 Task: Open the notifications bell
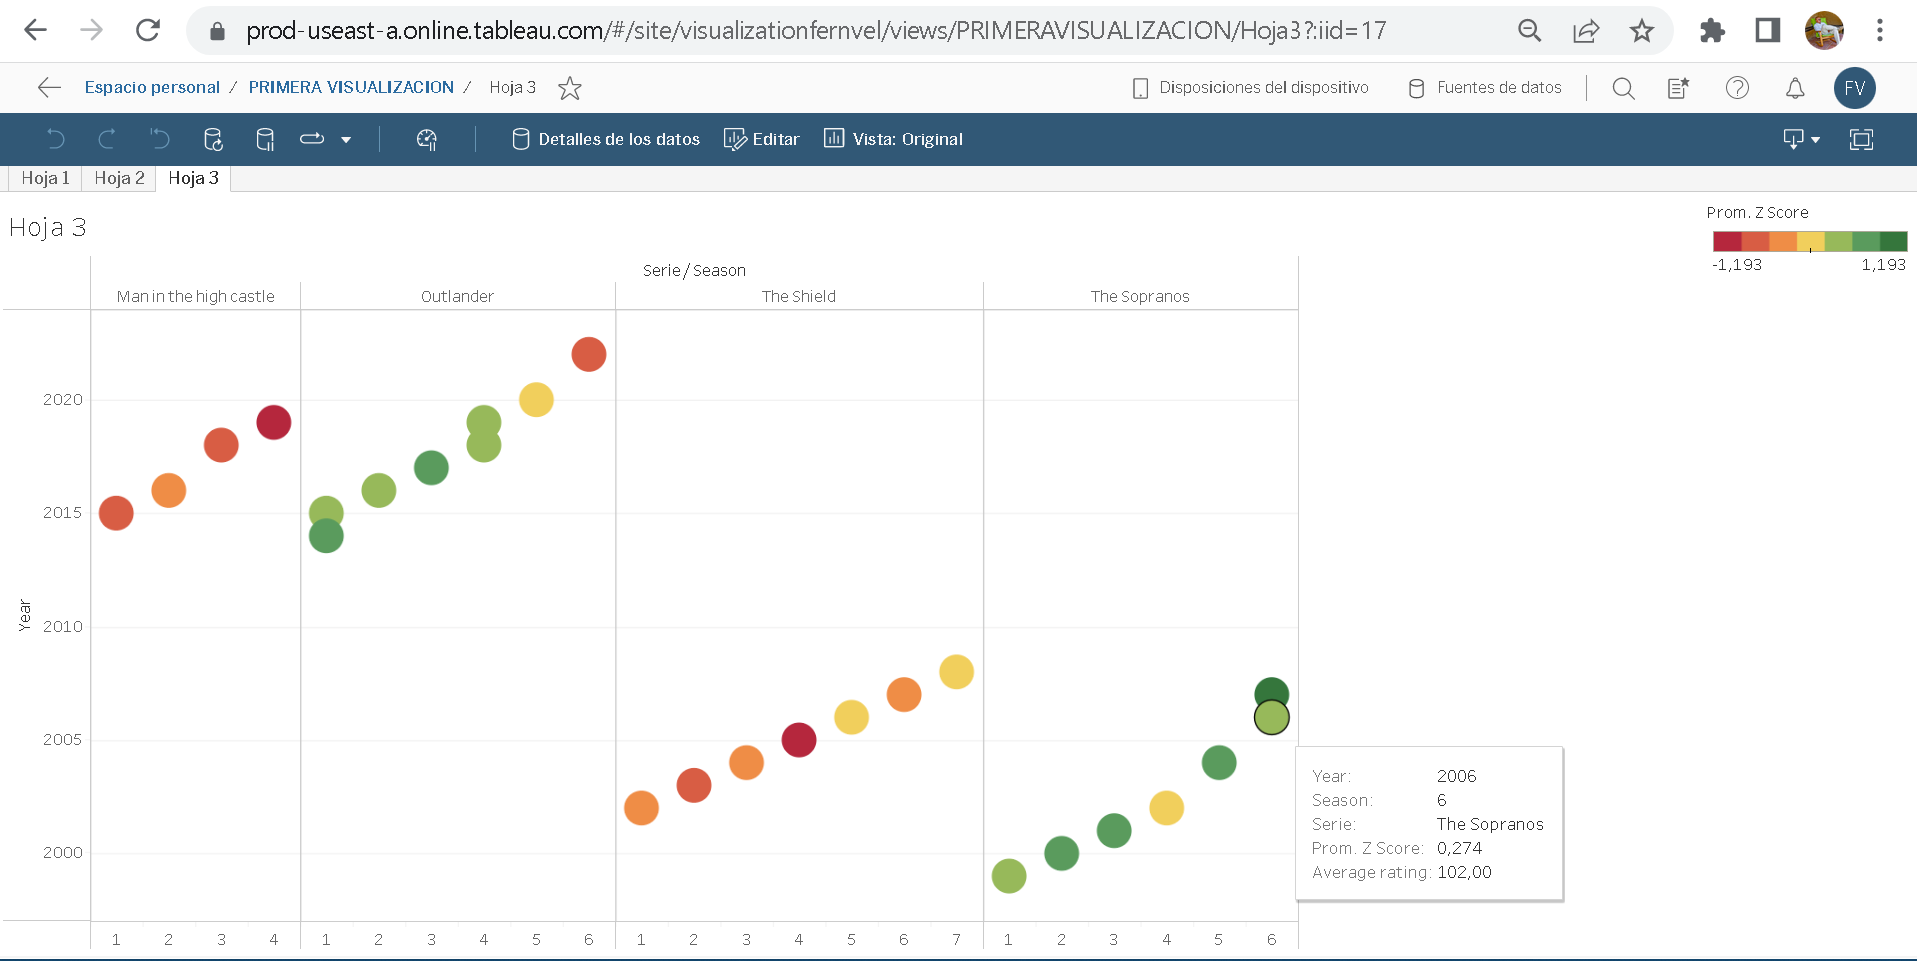pos(1795,88)
